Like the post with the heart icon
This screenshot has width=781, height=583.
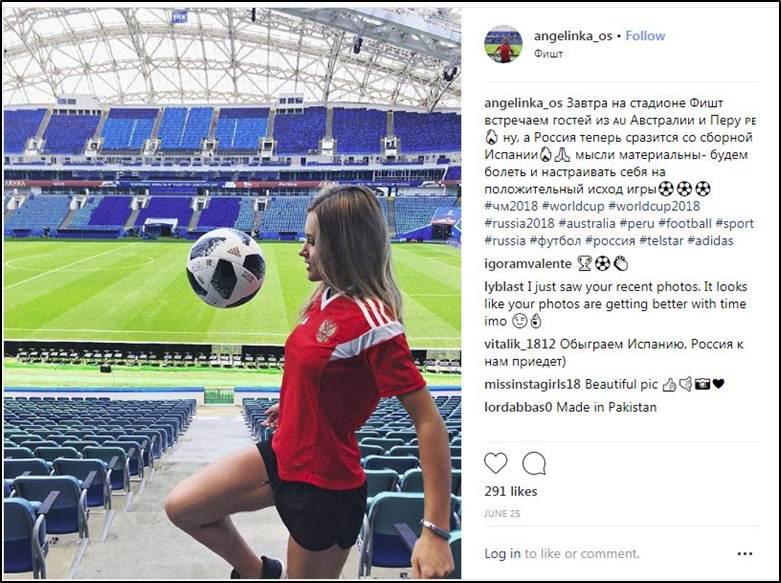pyautogui.click(x=496, y=463)
